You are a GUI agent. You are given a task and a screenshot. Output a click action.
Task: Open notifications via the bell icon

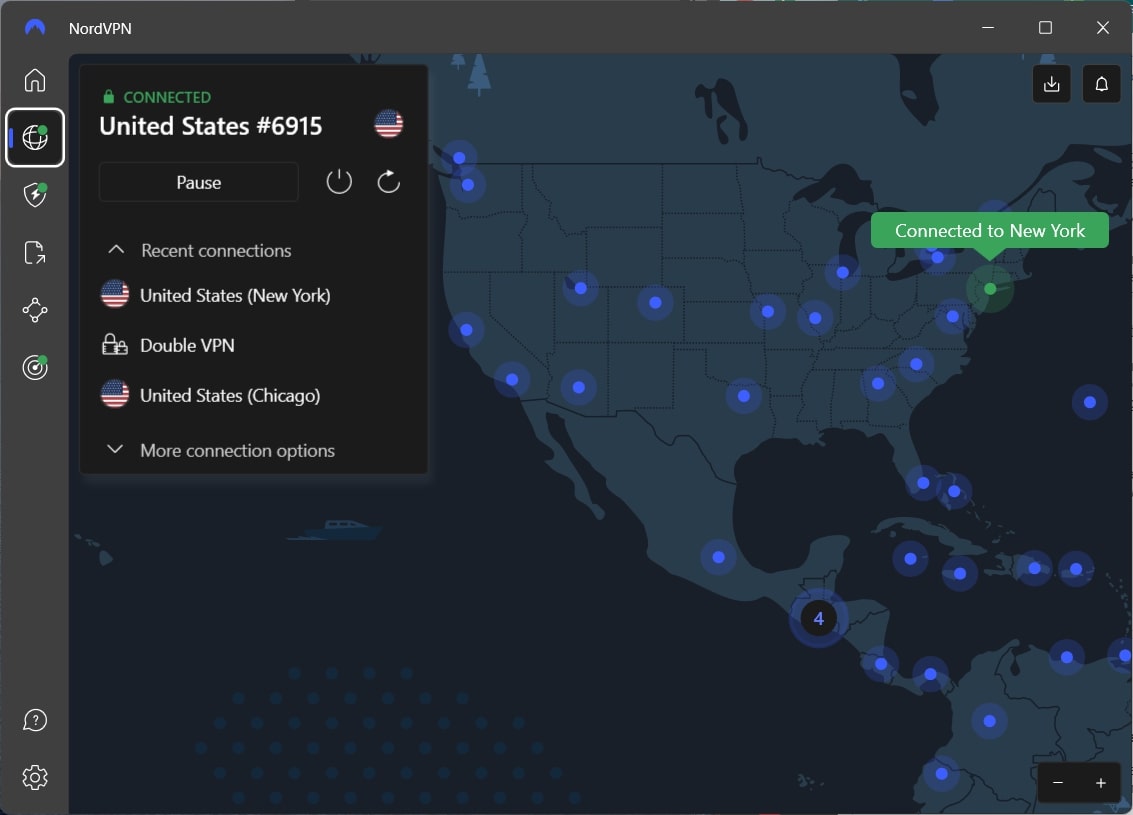pos(1101,84)
